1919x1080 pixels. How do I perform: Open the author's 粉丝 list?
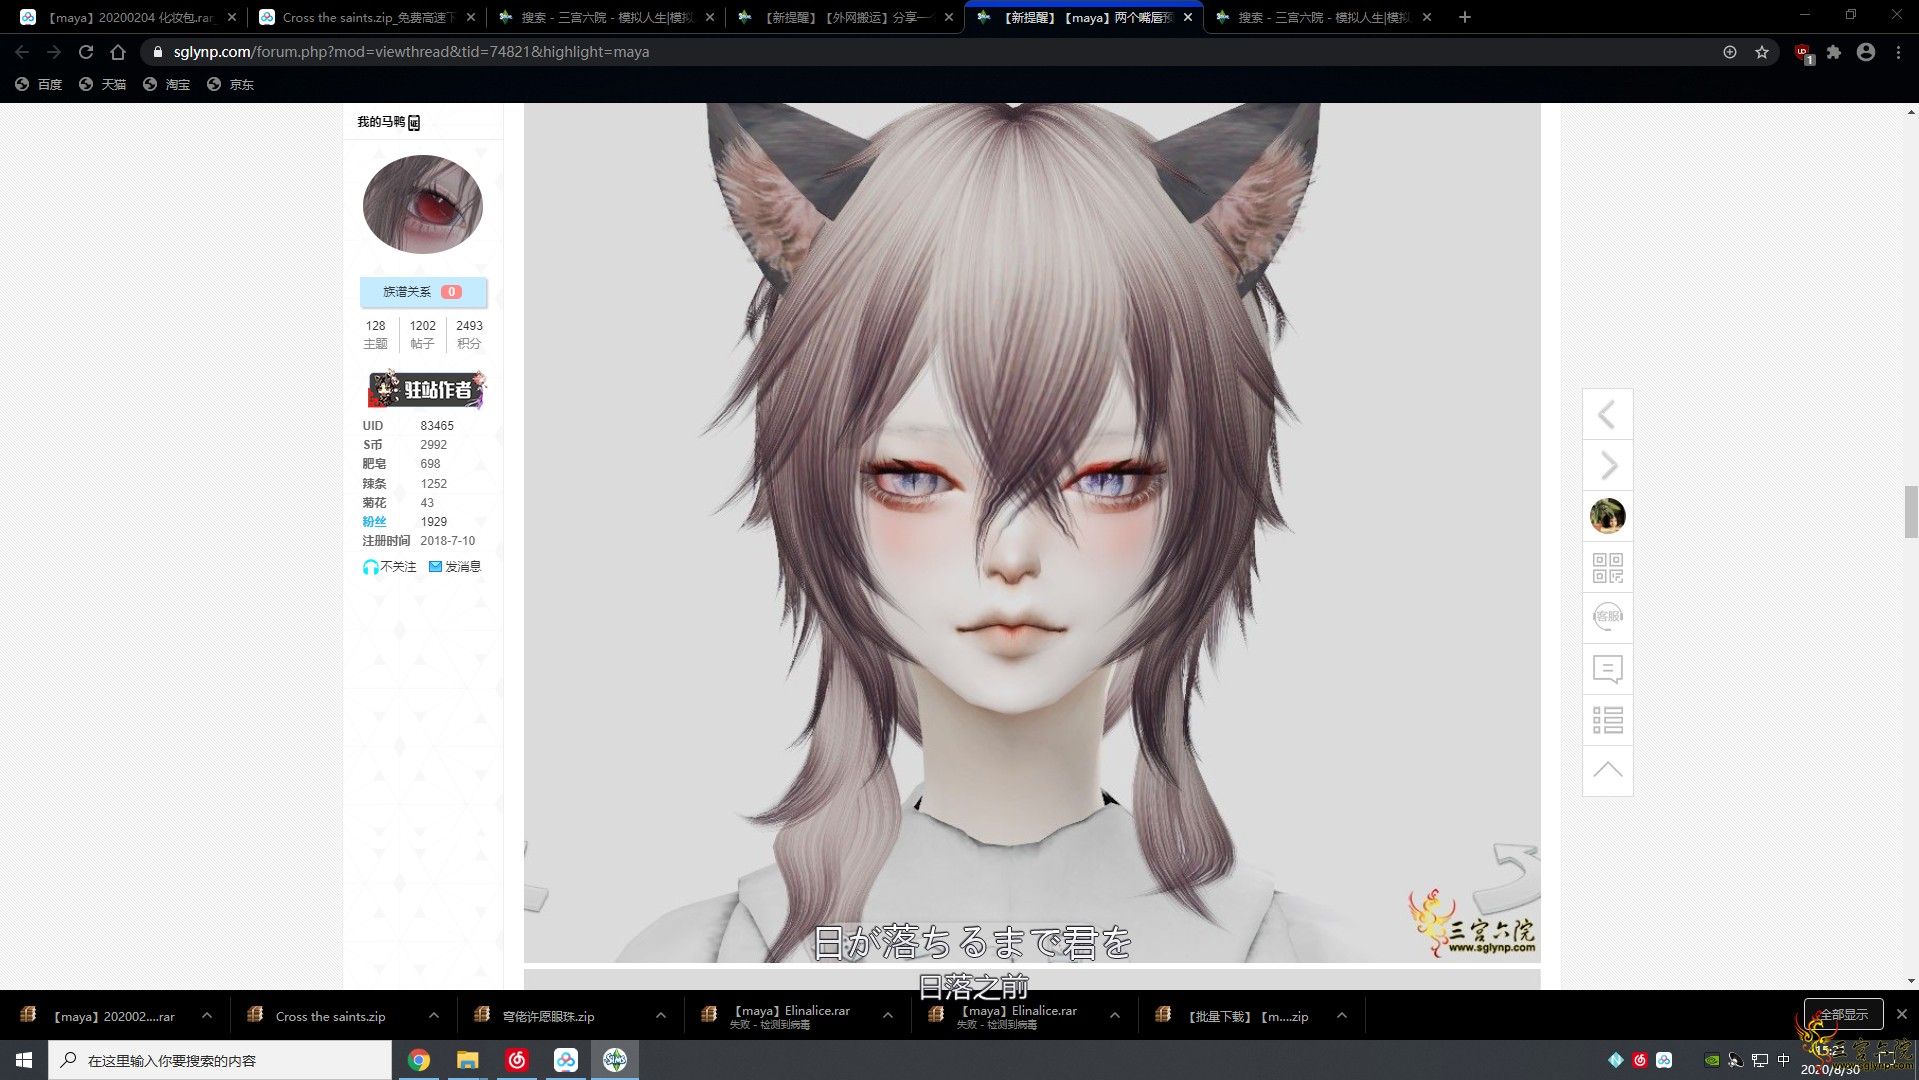374,522
